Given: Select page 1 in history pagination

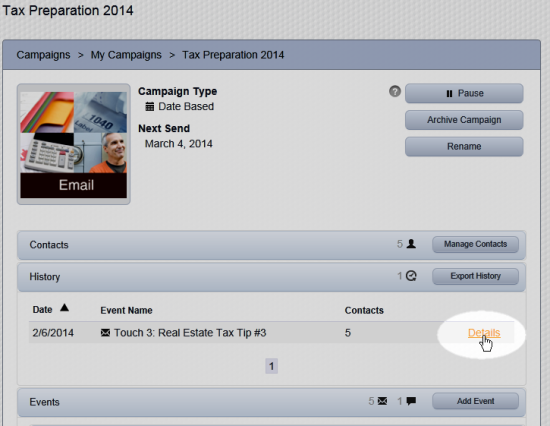Looking at the screenshot, I should point(271,366).
